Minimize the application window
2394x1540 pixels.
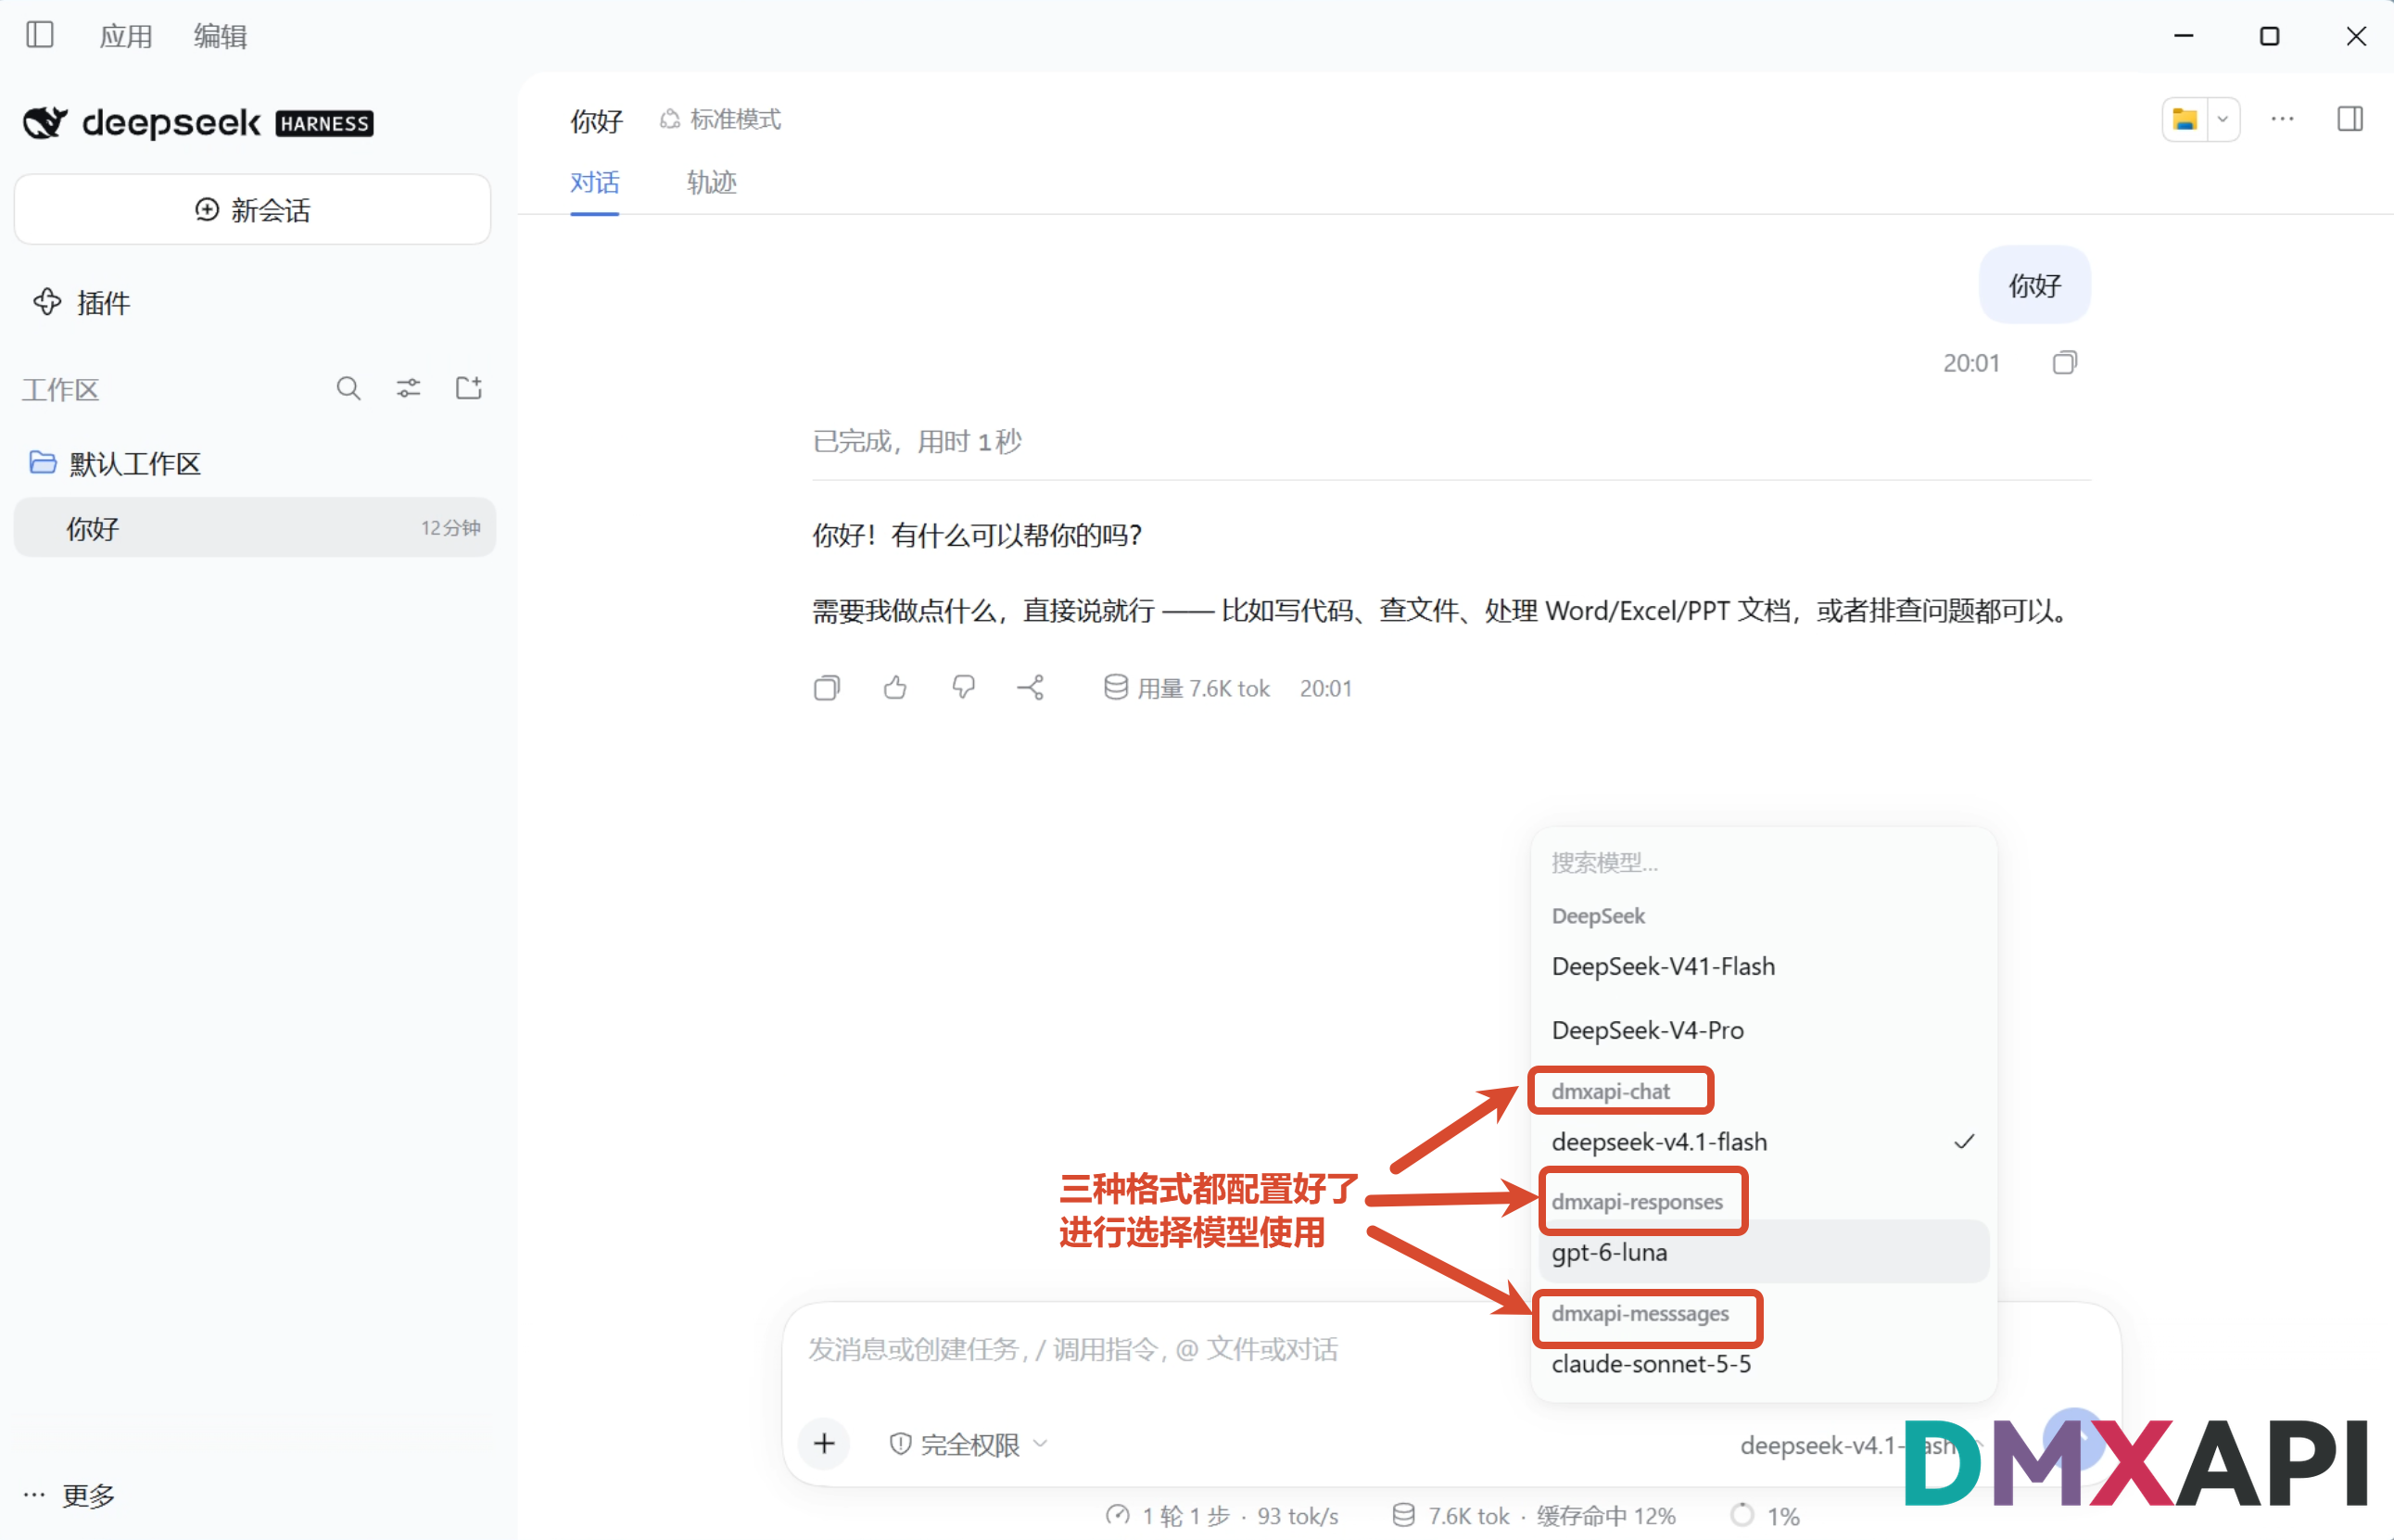2184,36
